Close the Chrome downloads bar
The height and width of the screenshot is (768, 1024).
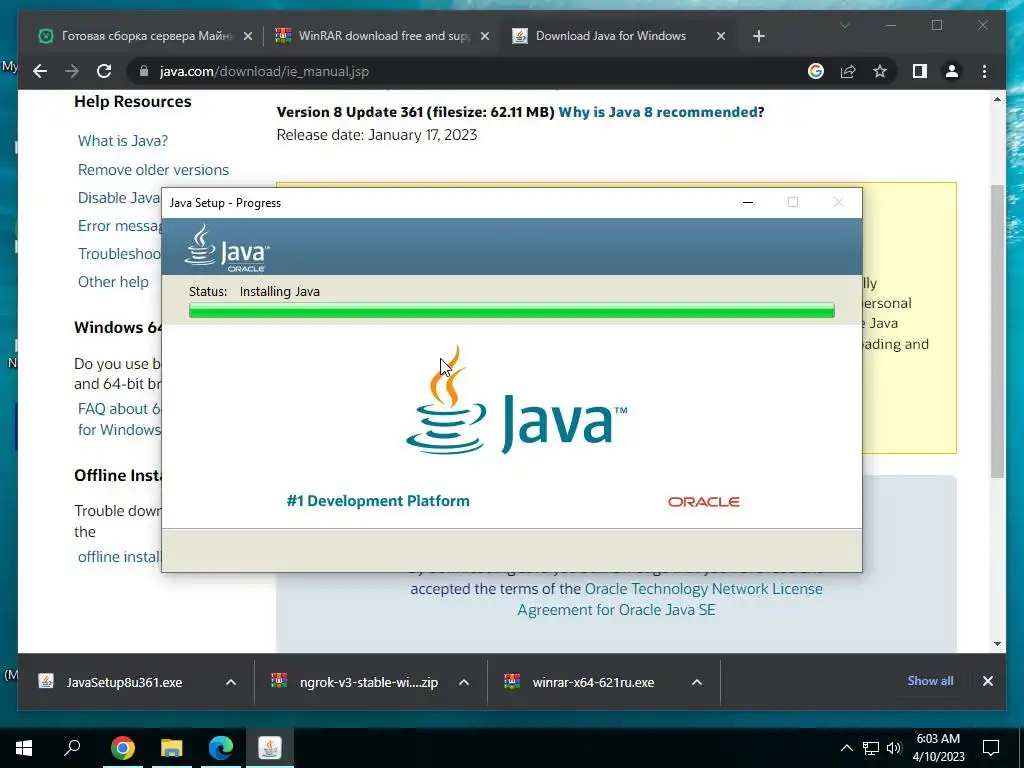click(987, 681)
